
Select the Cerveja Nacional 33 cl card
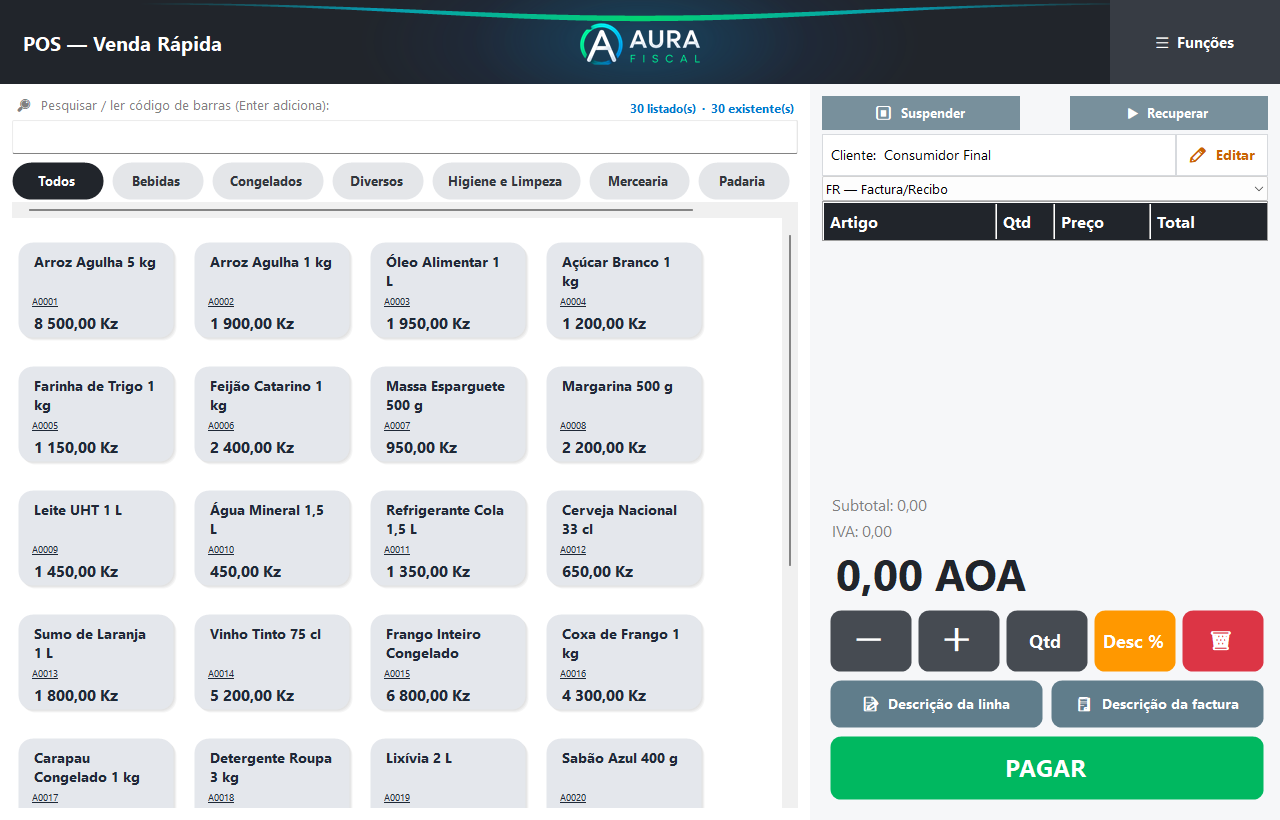coord(625,538)
